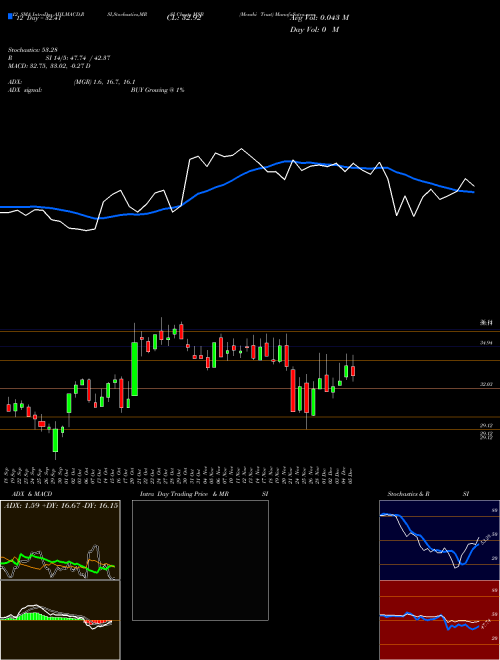Click the 'SI 14/3: 47.74 / 42.37' reading
The width and height of the screenshot is (500, 660).
[x=78, y=58]
